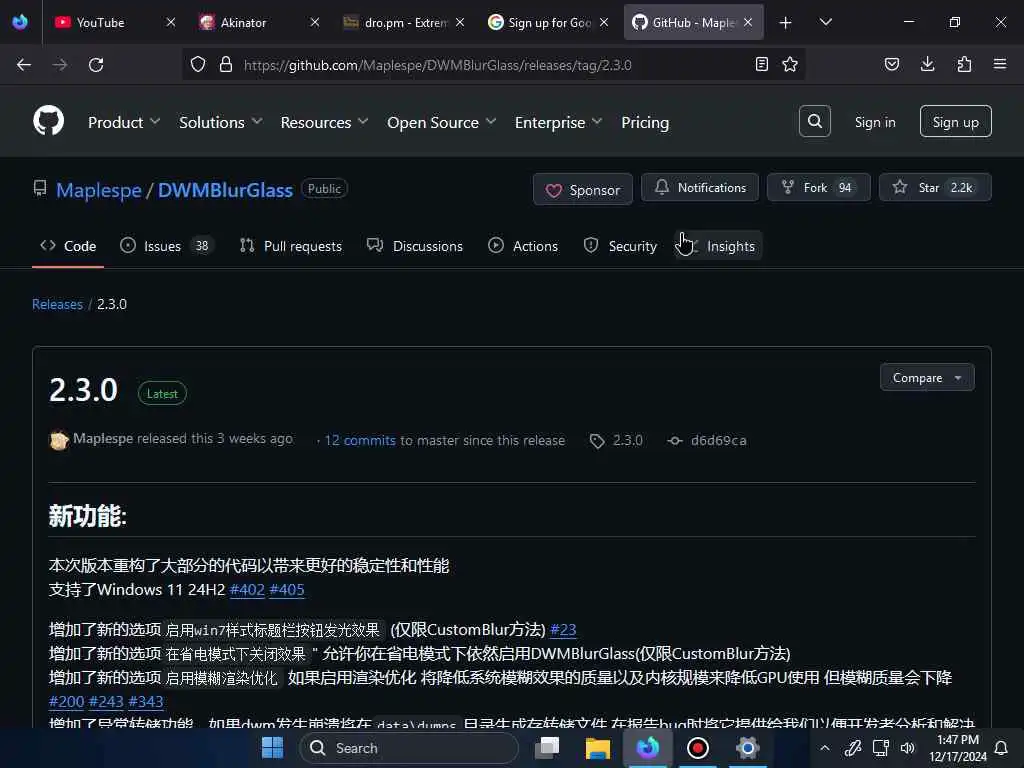Open the notification bell in system tray
This screenshot has width=1024, height=768.
tap(1001, 748)
